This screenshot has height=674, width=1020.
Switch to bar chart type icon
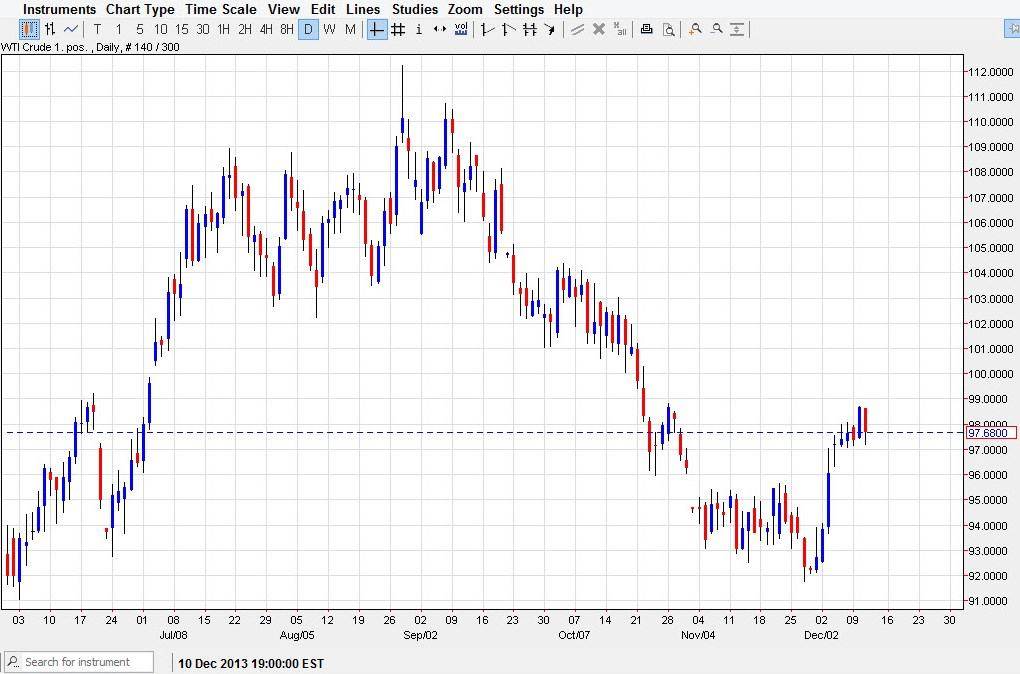pos(49,29)
